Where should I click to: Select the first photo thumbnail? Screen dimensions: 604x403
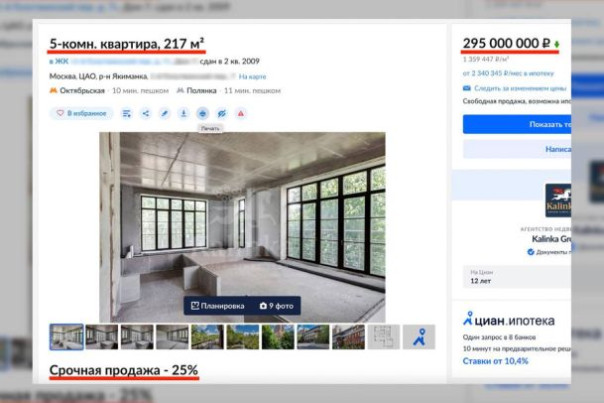(67, 337)
